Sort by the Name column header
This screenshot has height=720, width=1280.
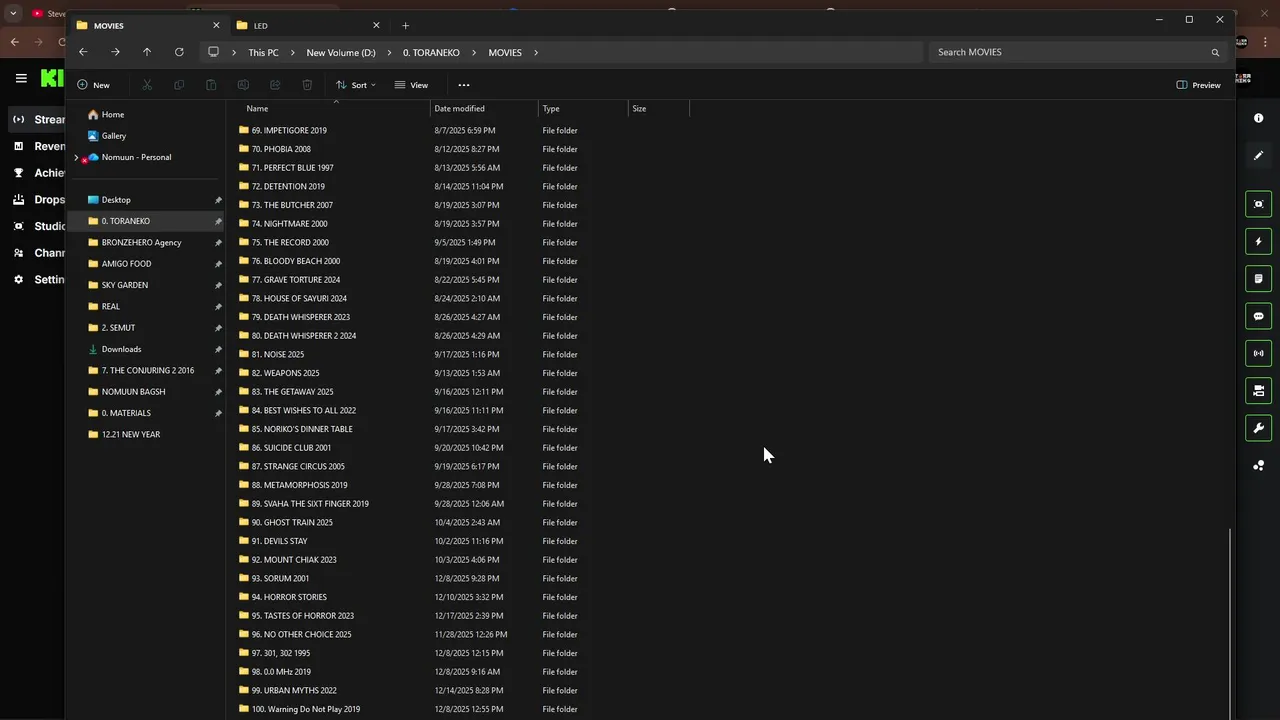click(257, 108)
